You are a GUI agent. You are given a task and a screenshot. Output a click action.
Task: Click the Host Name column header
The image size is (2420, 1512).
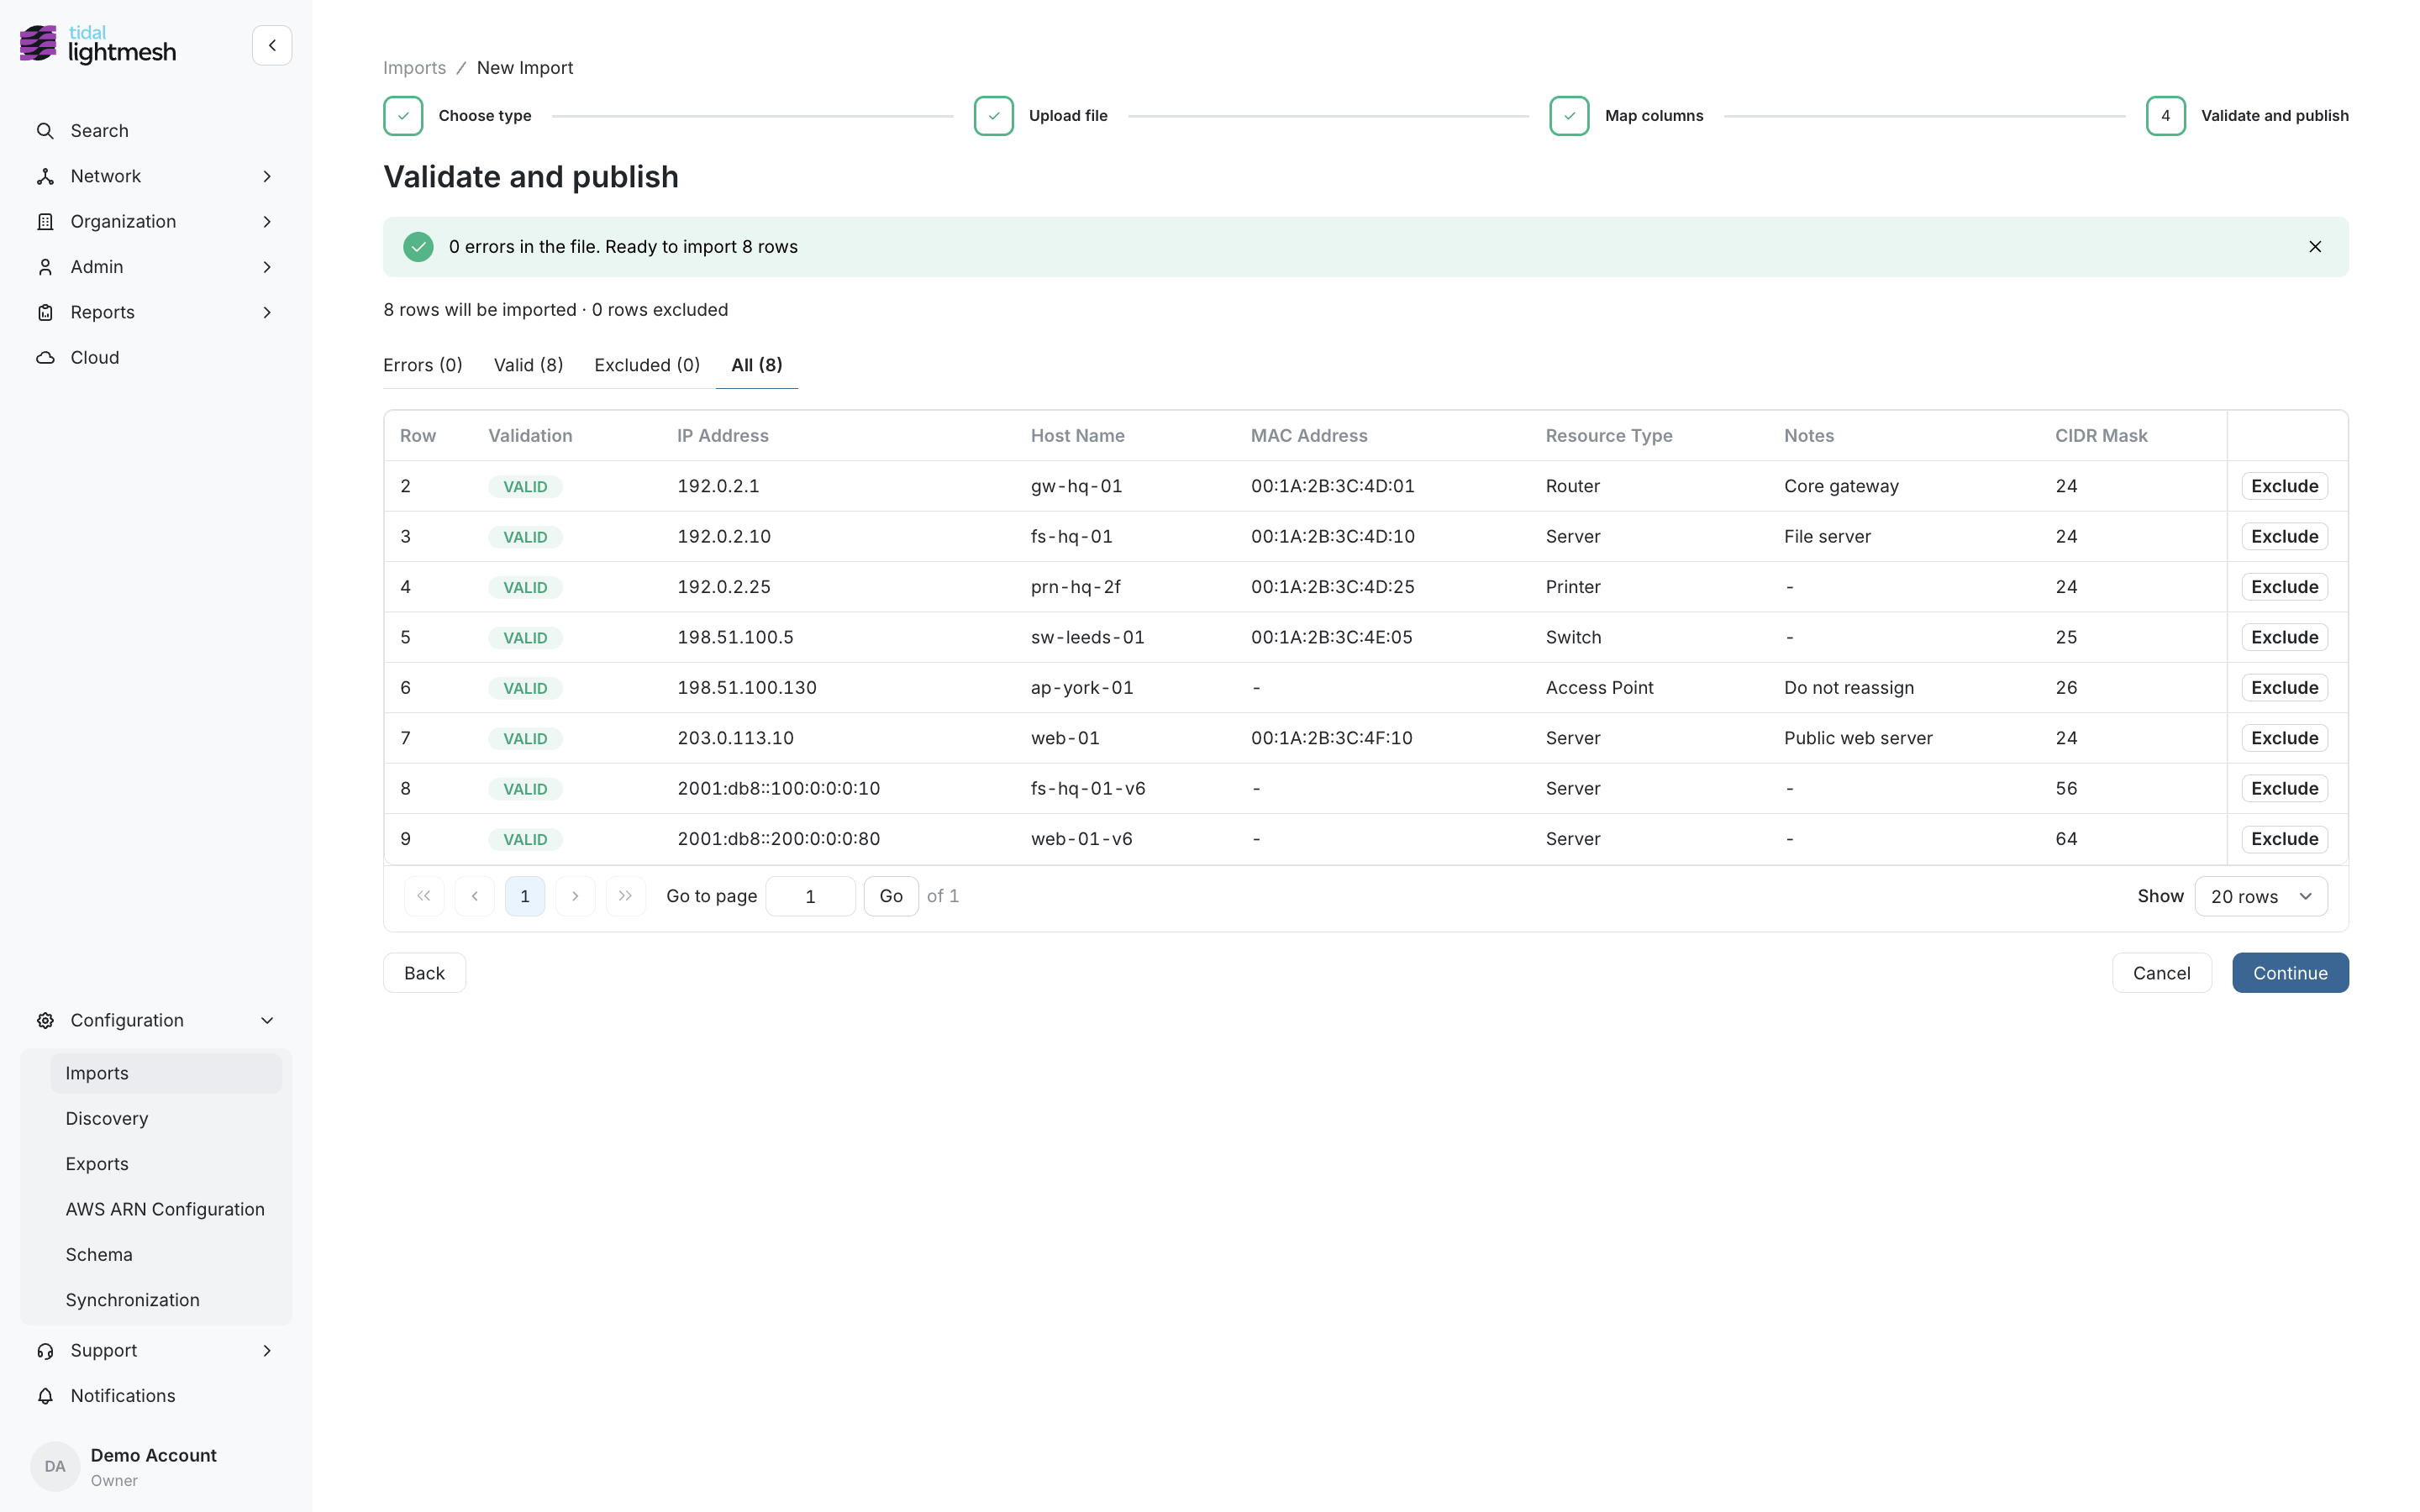[1078, 436]
